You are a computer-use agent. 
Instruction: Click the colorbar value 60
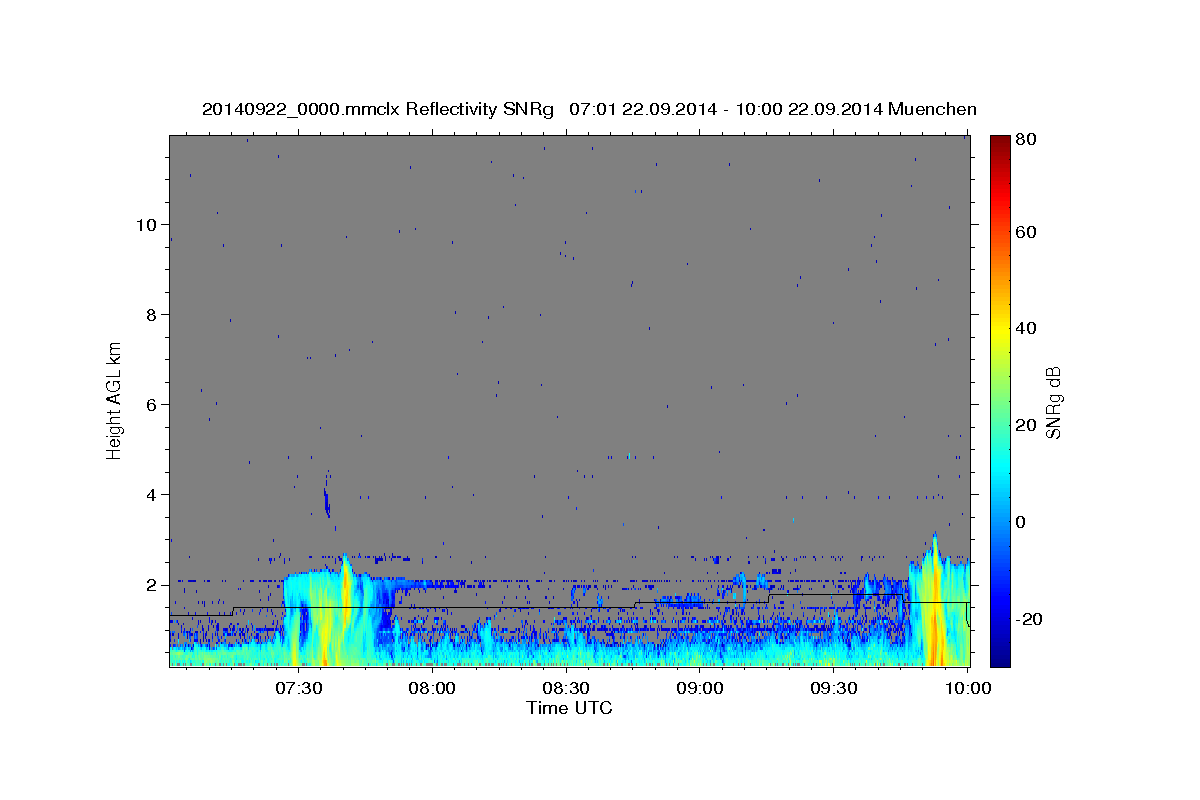coord(1025,232)
